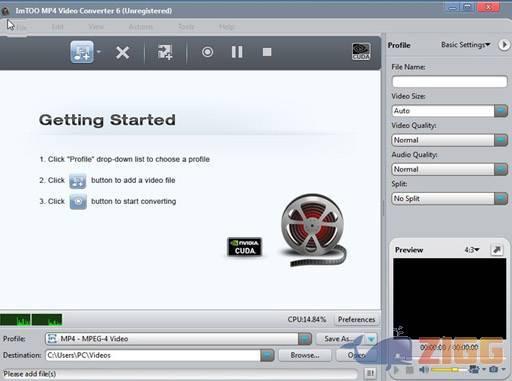The image size is (512, 381).
Task: Open the Help menu
Action: (x=227, y=27)
